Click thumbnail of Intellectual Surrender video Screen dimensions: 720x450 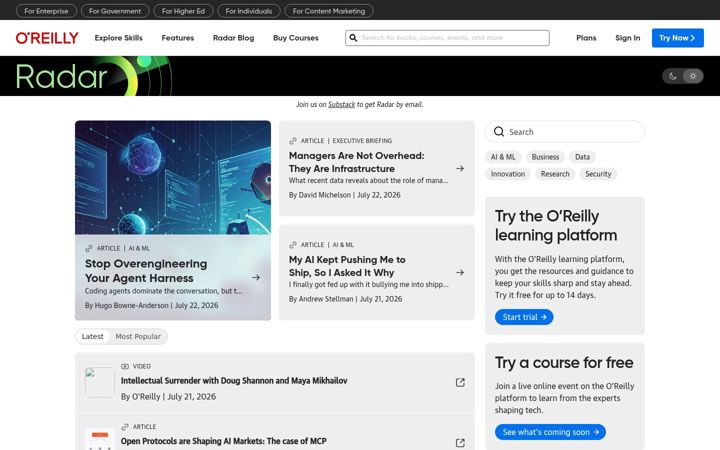[100, 382]
